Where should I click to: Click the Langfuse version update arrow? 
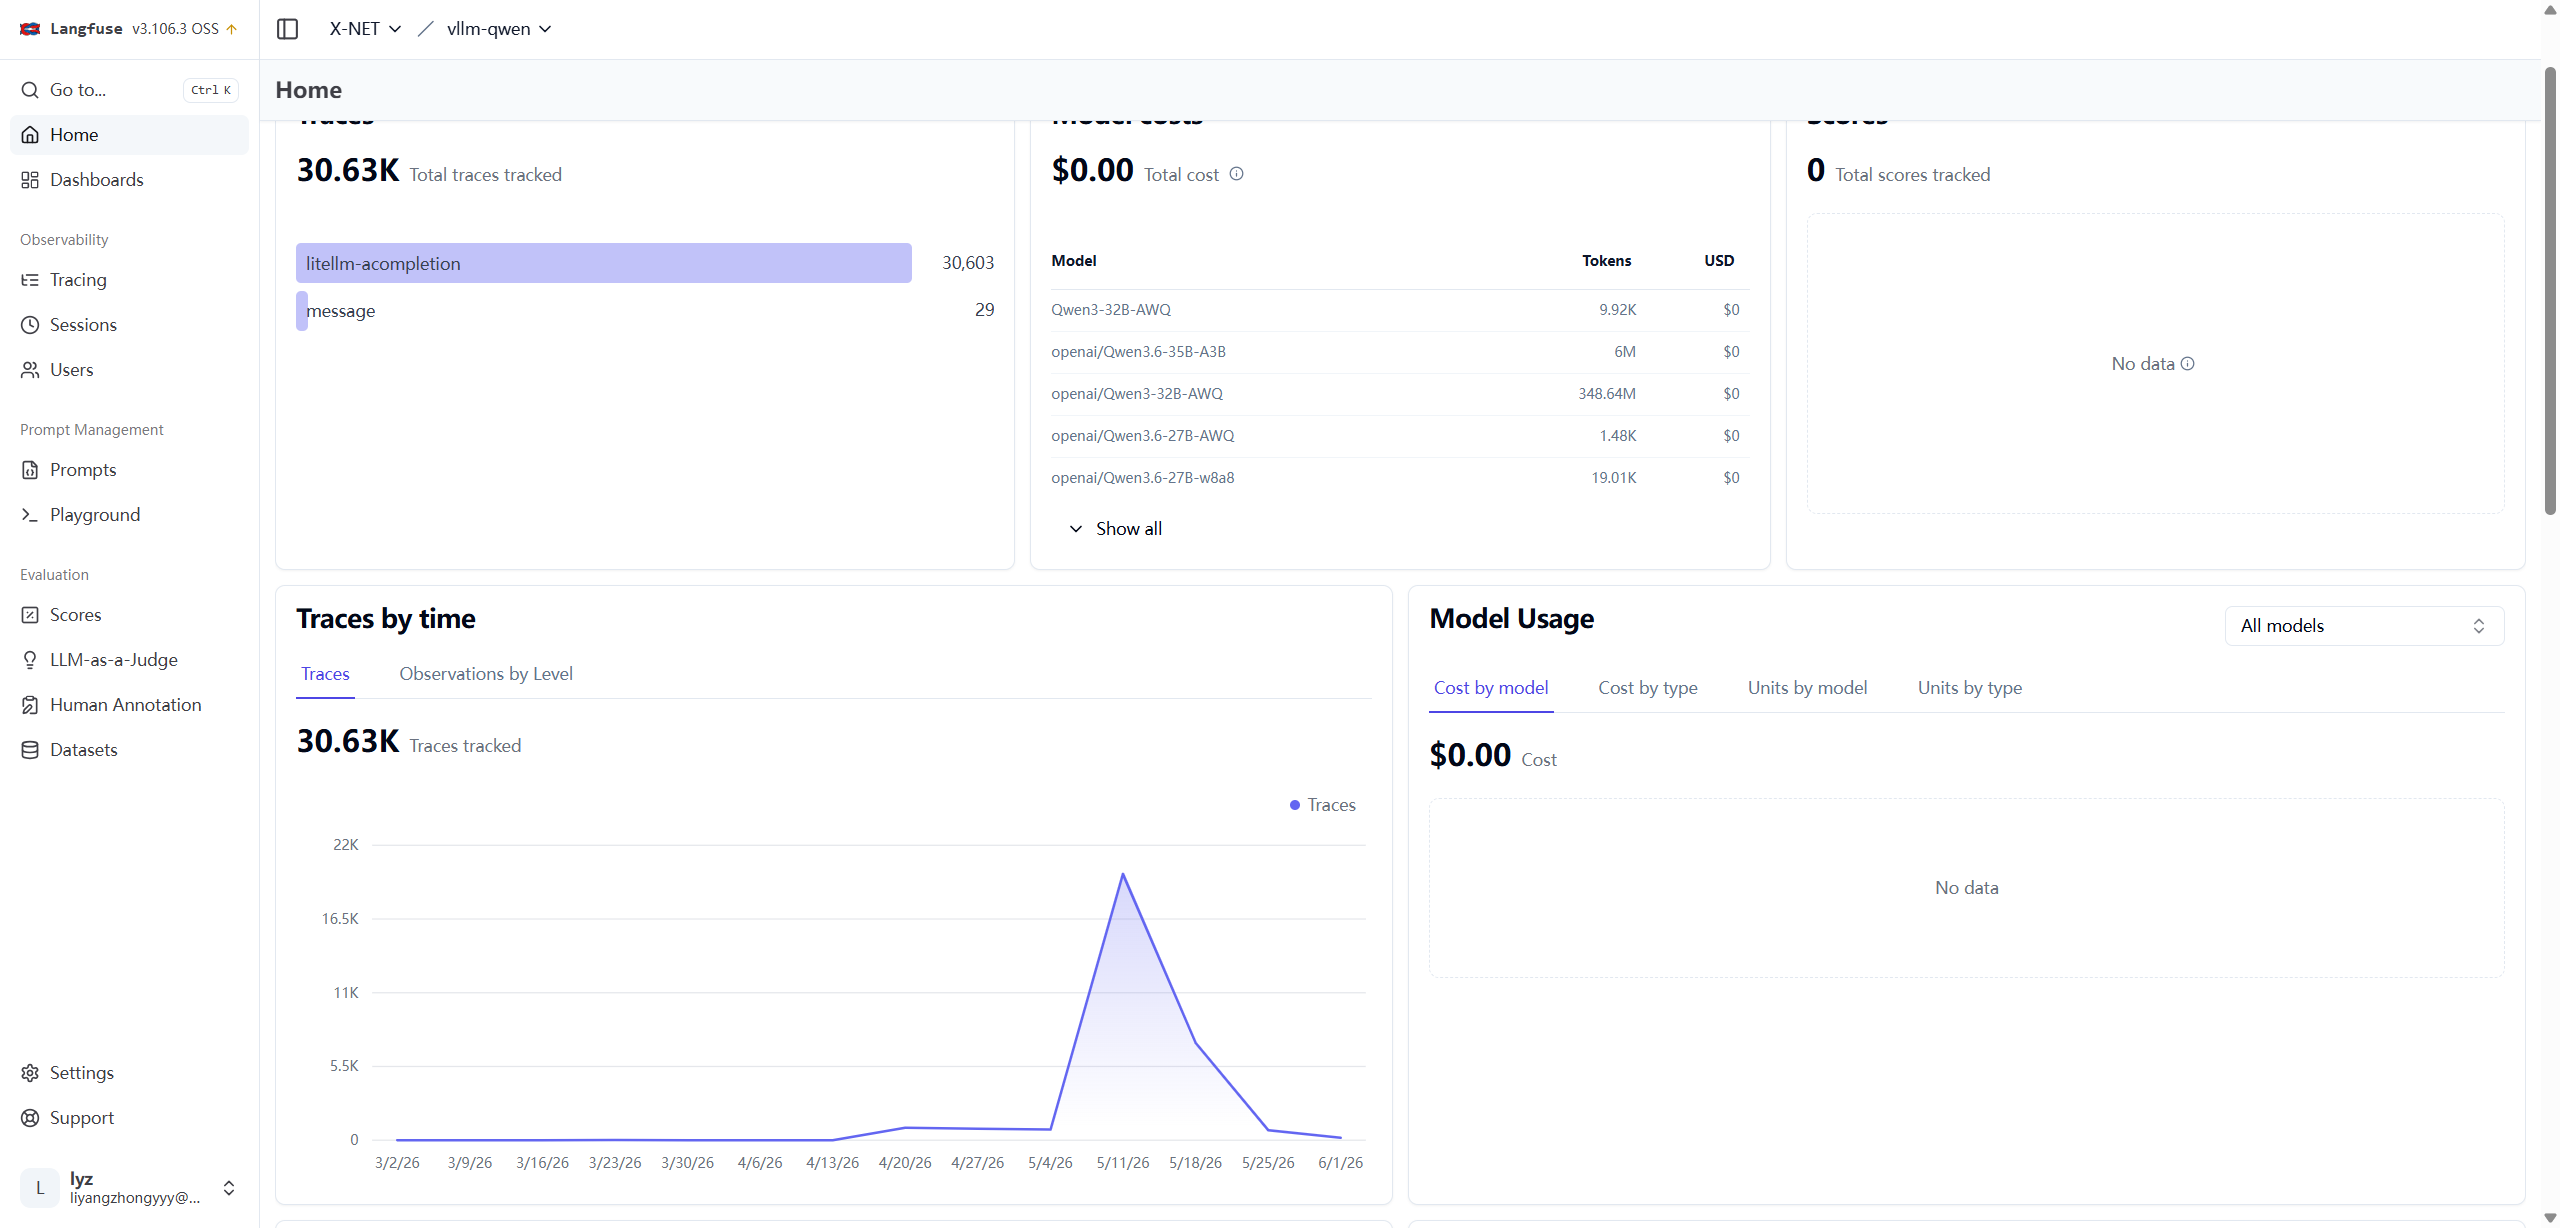[232, 29]
